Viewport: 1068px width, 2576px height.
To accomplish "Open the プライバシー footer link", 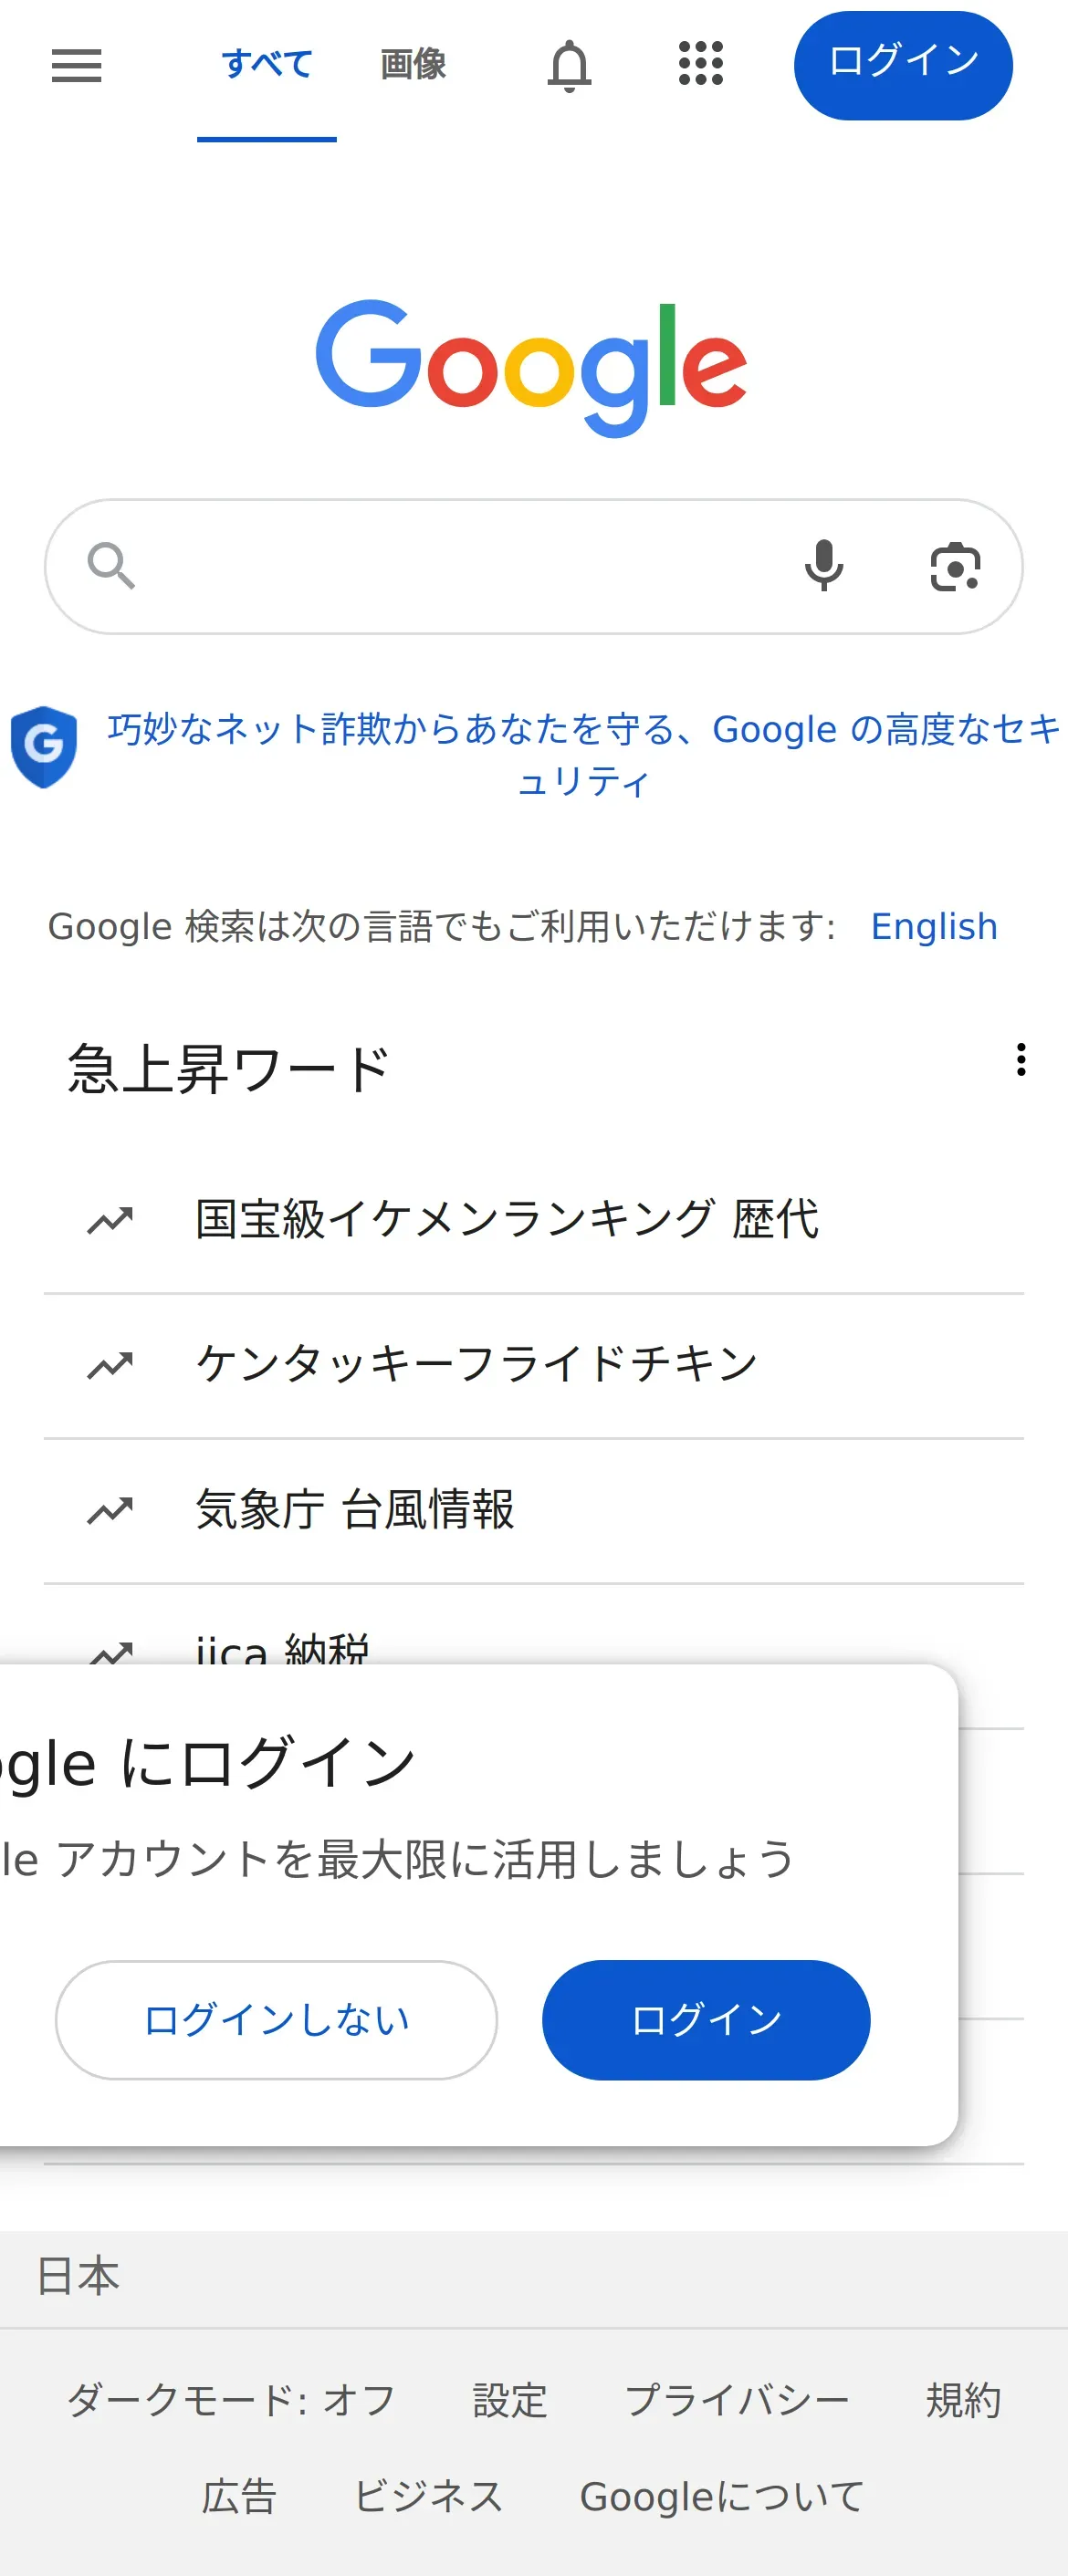I will (x=737, y=2399).
